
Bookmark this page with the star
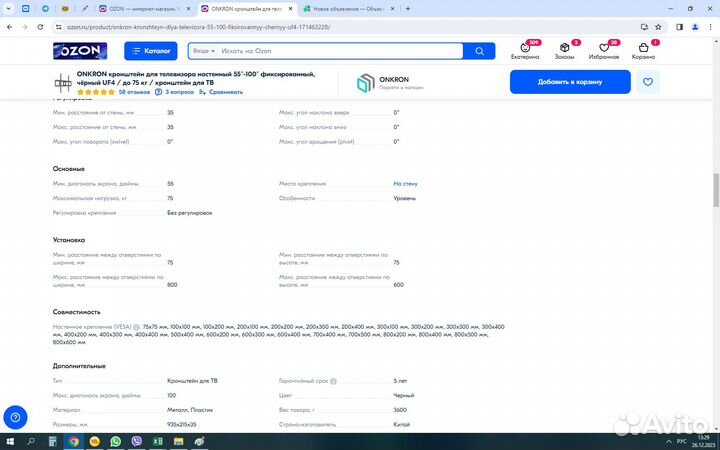click(x=658, y=27)
